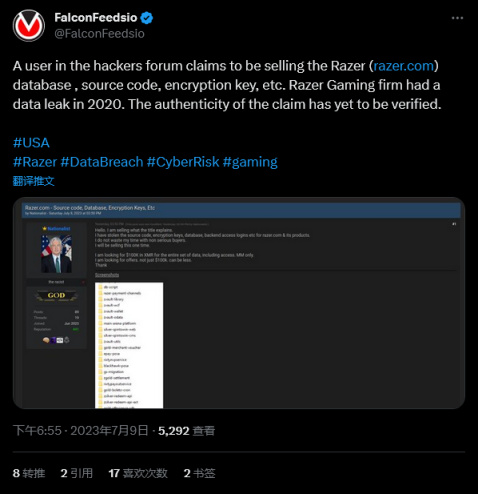Viewport: 478px width, 494px height.
Task: Click the 2 书签 bookmarks count
Action: click(199, 473)
